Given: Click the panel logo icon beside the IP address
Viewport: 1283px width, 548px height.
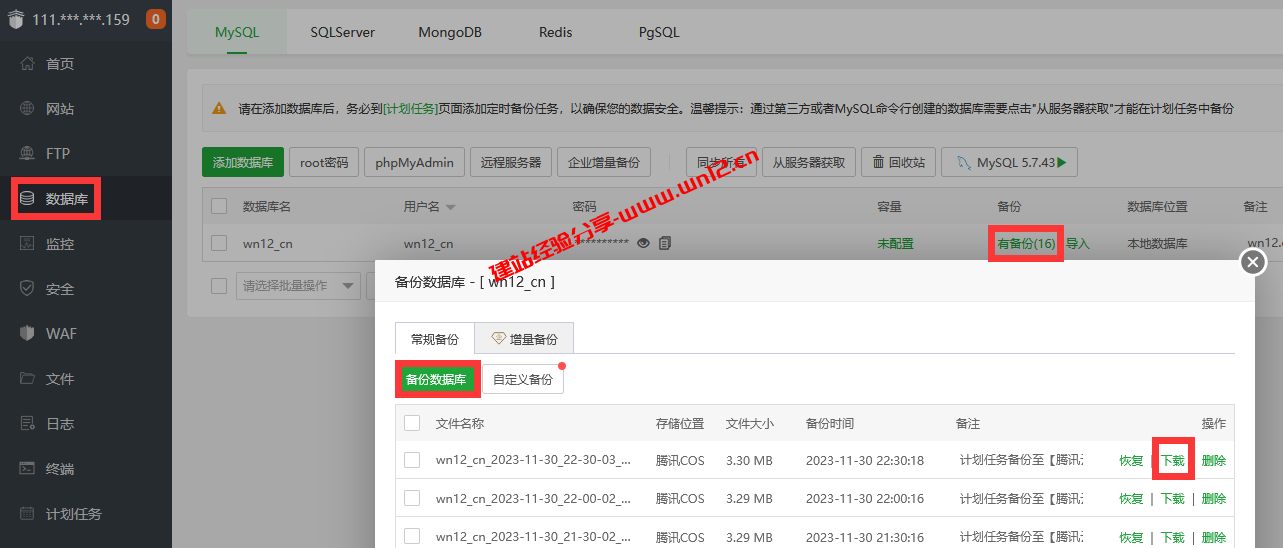Looking at the screenshot, I should 16,19.
